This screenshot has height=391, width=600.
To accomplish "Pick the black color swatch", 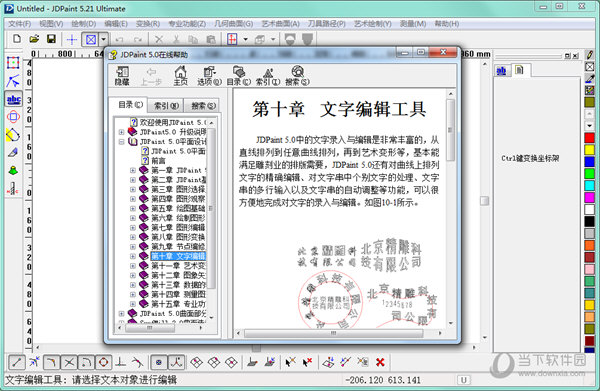I will click(x=589, y=221).
